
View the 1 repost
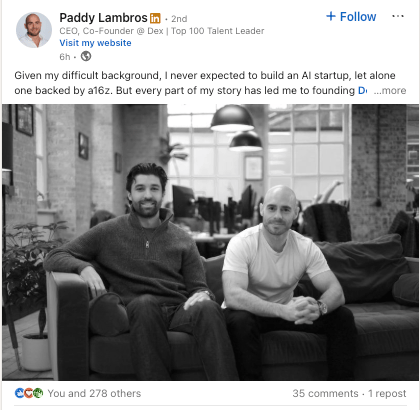point(387,393)
